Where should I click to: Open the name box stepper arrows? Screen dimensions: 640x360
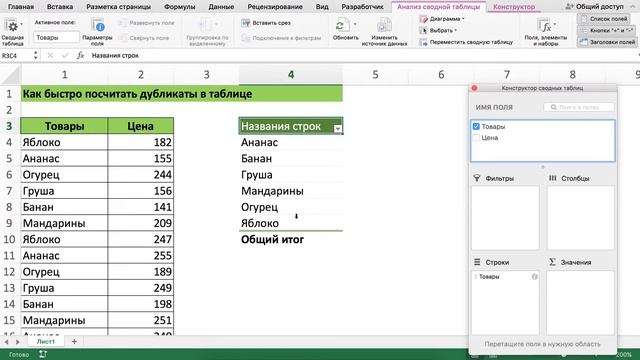pyautogui.click(x=36, y=56)
